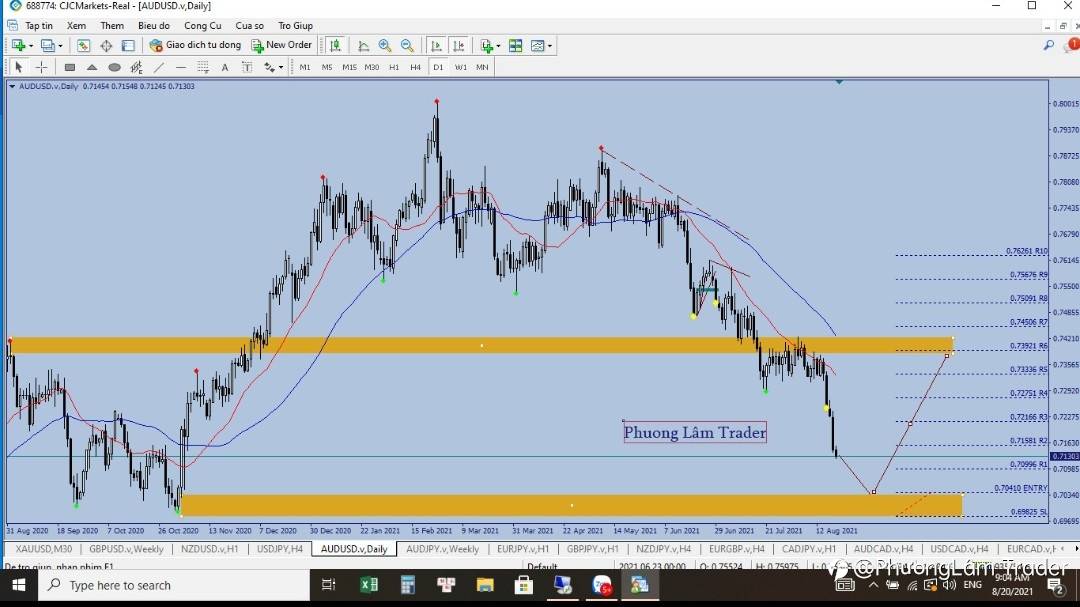Click the chart shift triangle marker atop the chart
Viewport: 1080px width, 607px height.
tap(839, 82)
